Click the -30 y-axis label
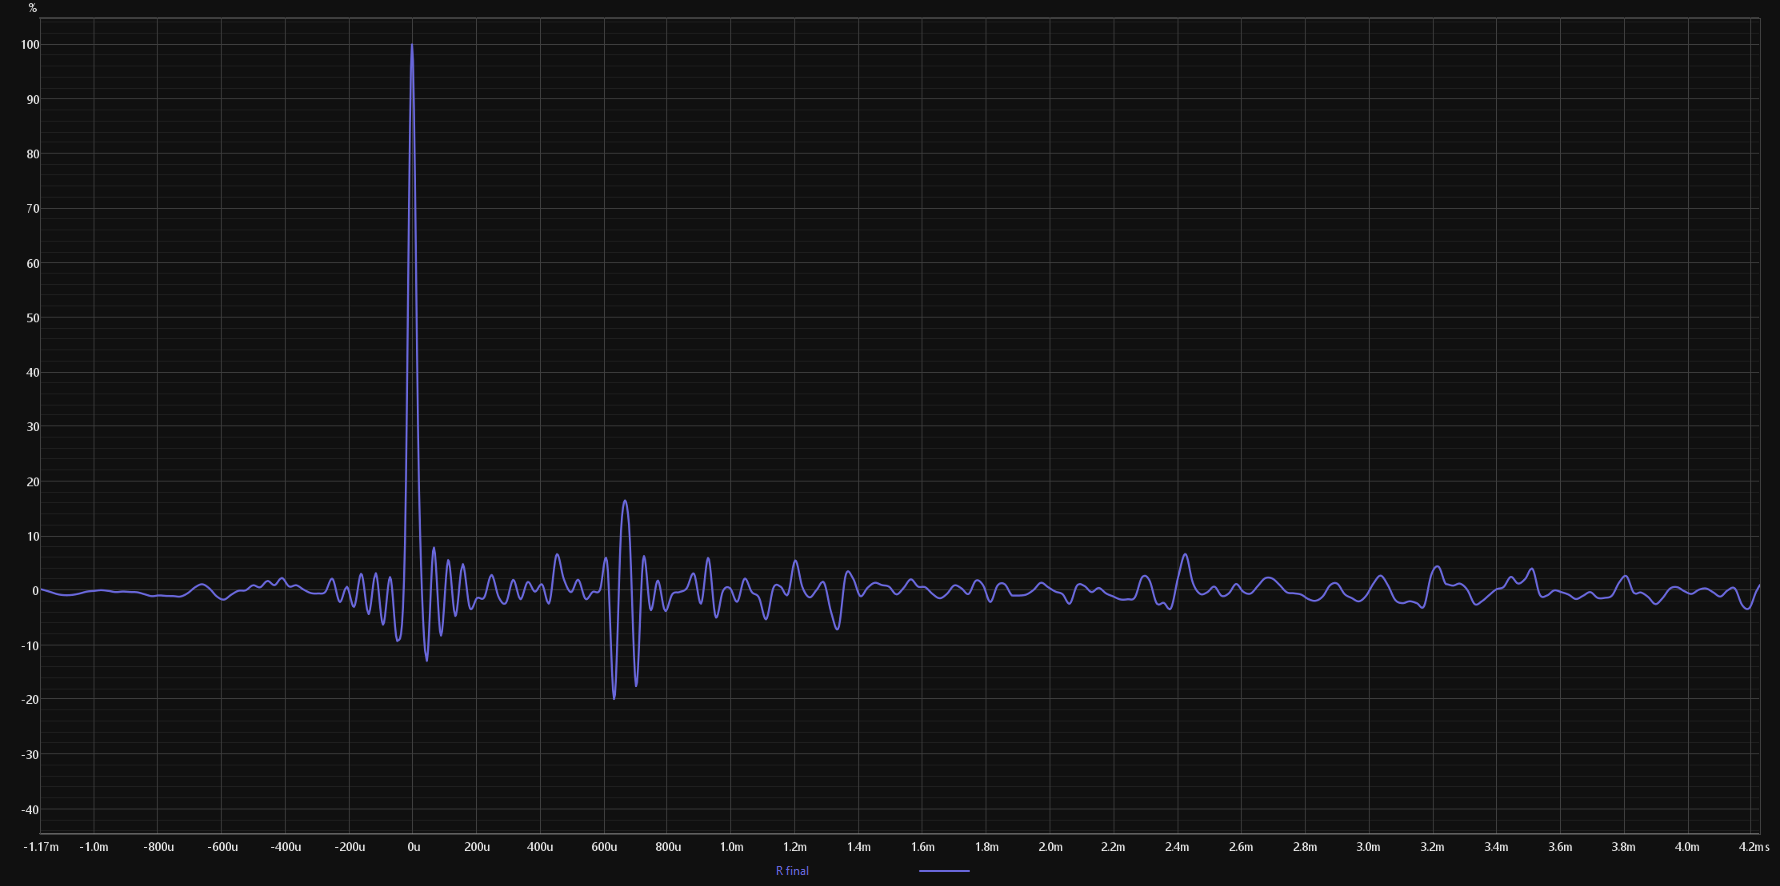The width and height of the screenshot is (1780, 886). click(31, 755)
